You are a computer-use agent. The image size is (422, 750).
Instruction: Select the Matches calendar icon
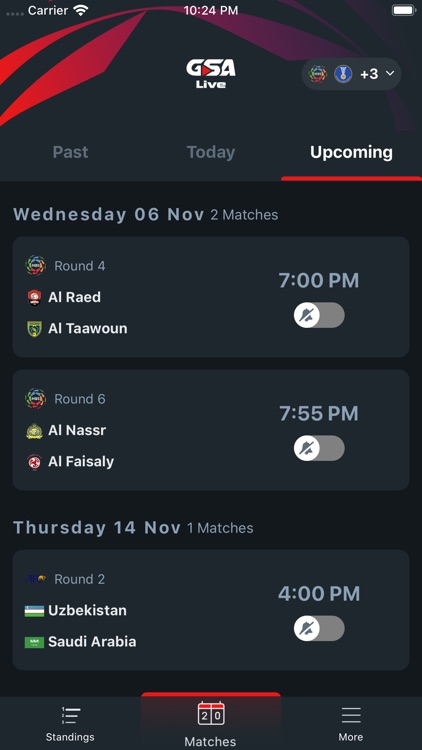(x=211, y=714)
